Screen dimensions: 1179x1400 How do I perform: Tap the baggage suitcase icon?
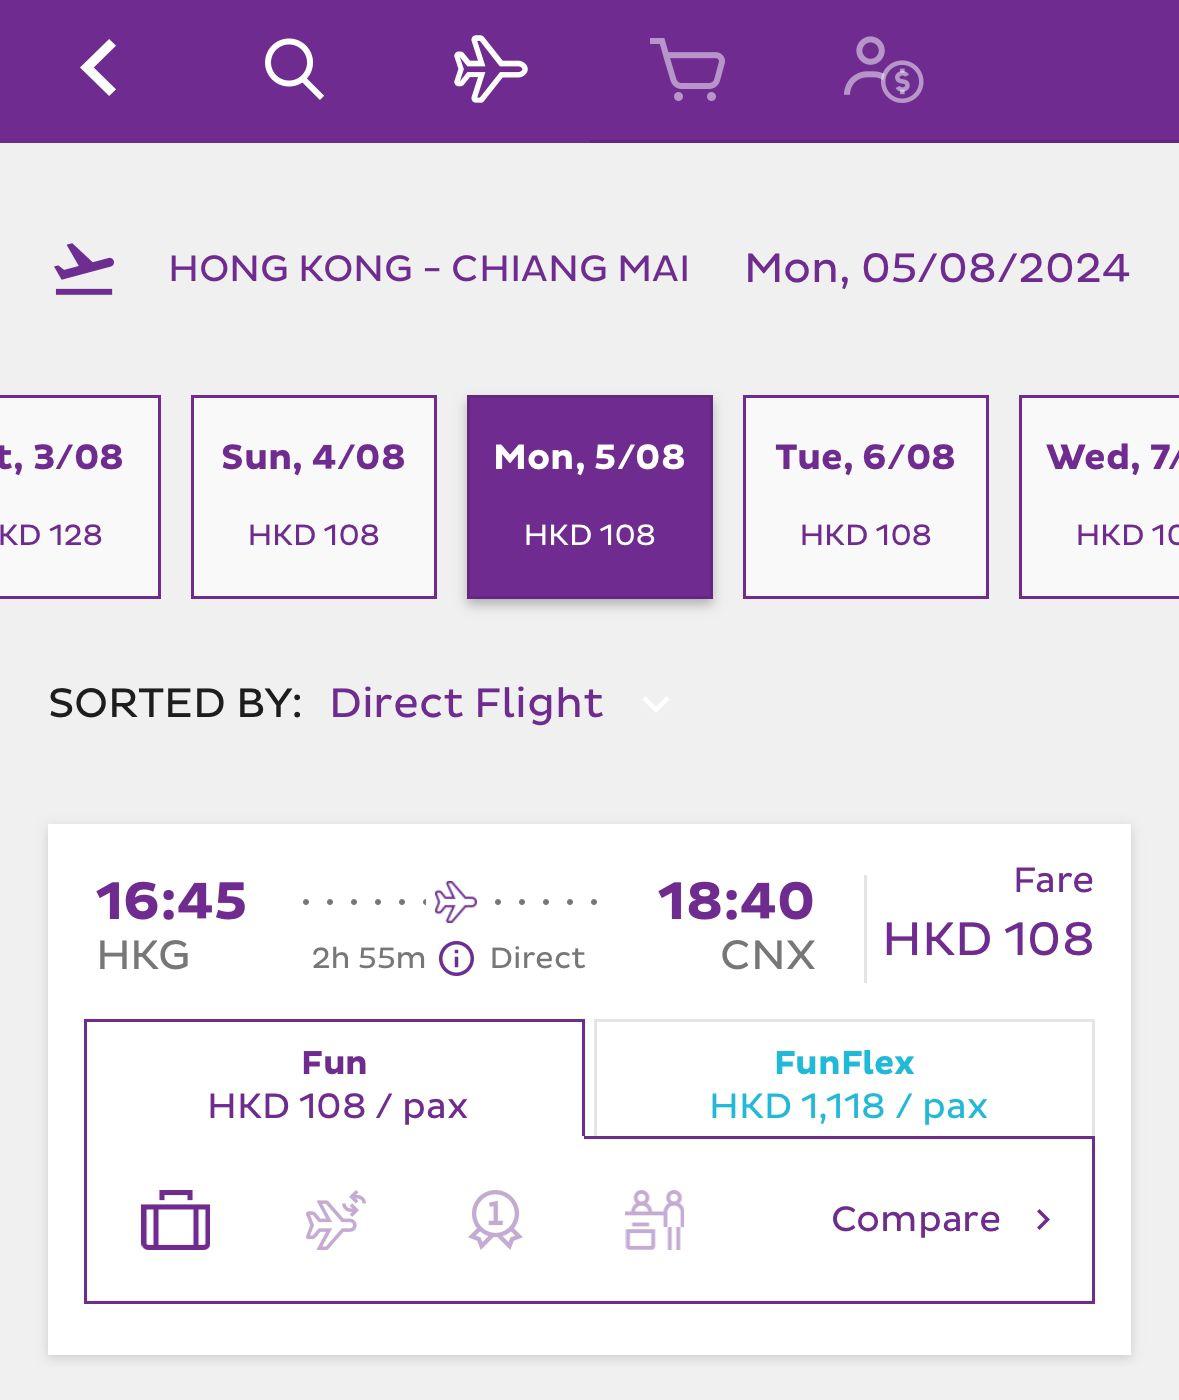176,1220
